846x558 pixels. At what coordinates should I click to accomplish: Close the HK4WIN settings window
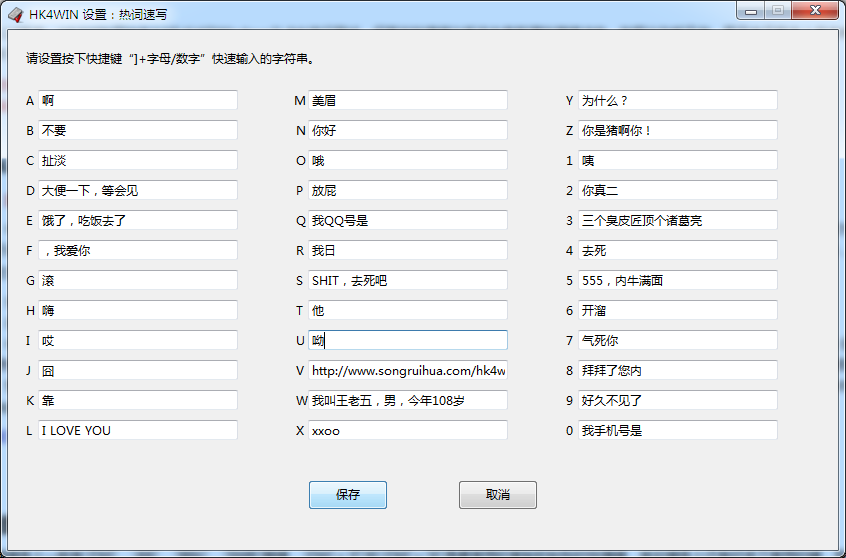click(x=815, y=11)
